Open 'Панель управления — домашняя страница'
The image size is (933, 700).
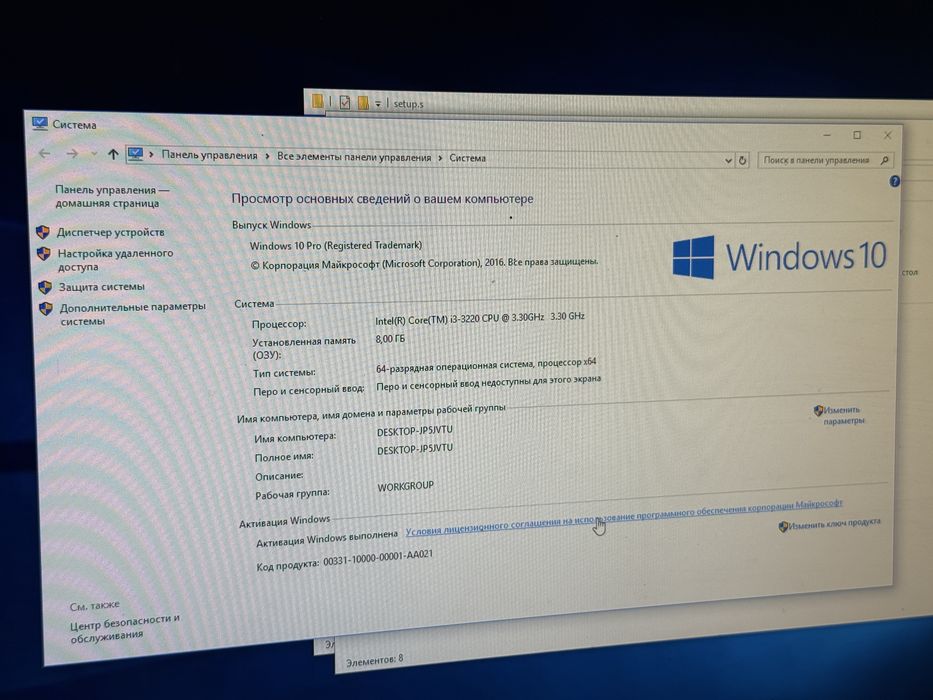pos(111,196)
